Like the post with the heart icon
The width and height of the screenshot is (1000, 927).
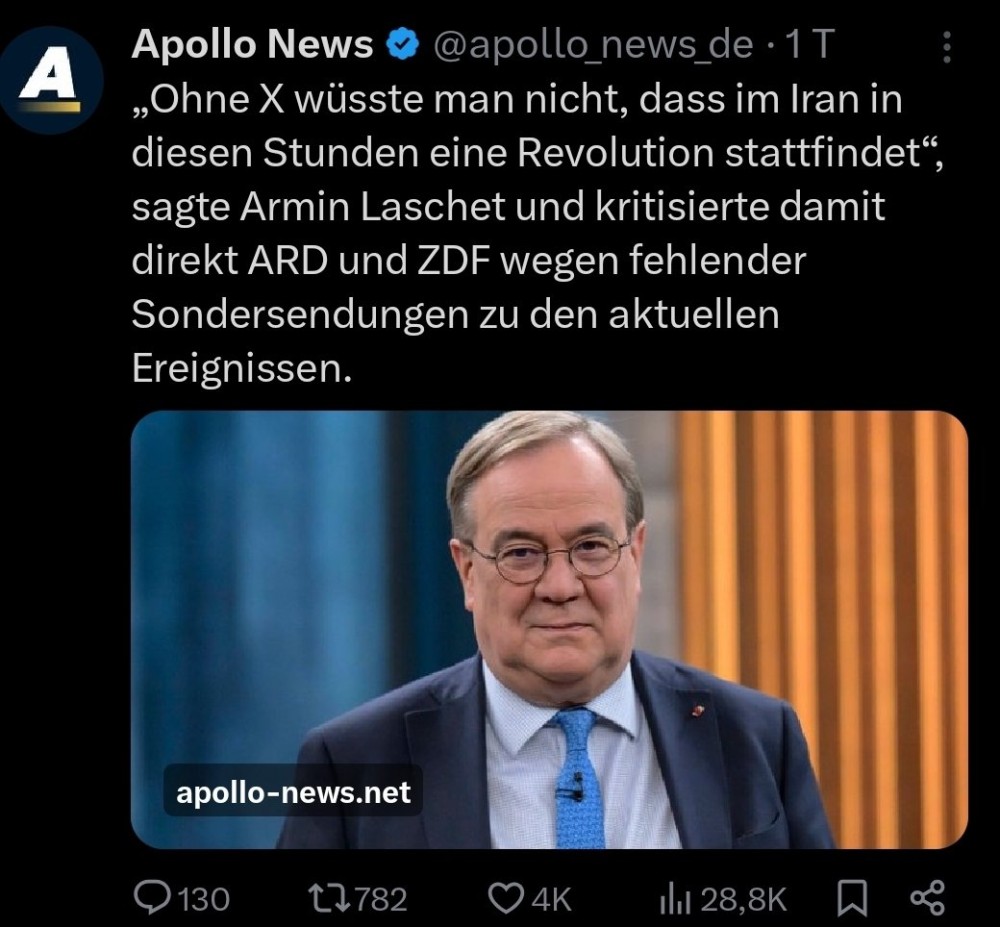point(505,898)
